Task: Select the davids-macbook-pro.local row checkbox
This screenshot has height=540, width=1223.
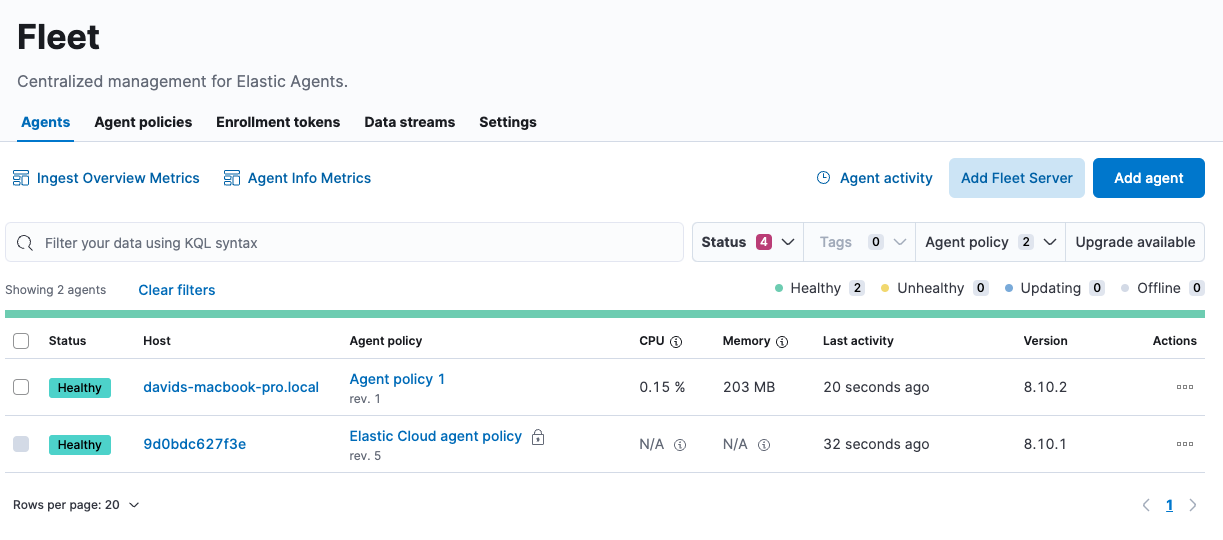Action: 21,387
